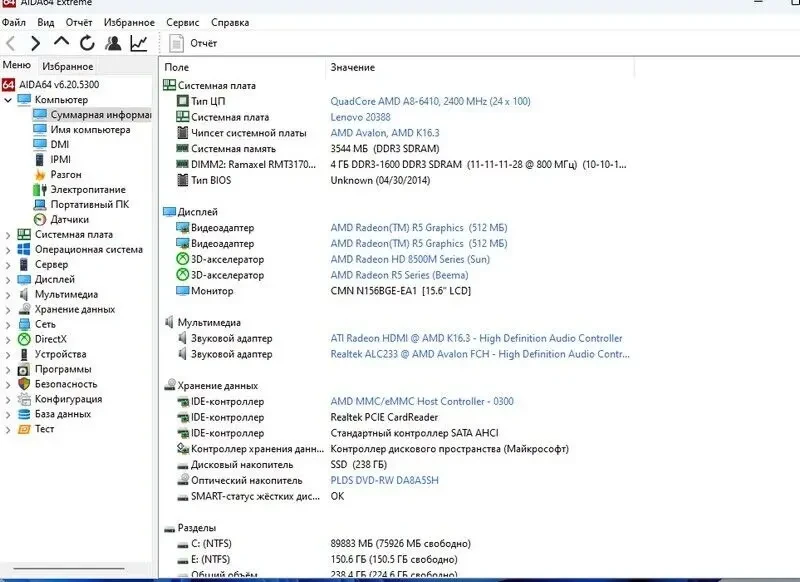The width and height of the screenshot is (800, 582).
Task: Switch to the Избранное tab
Action: point(66,67)
